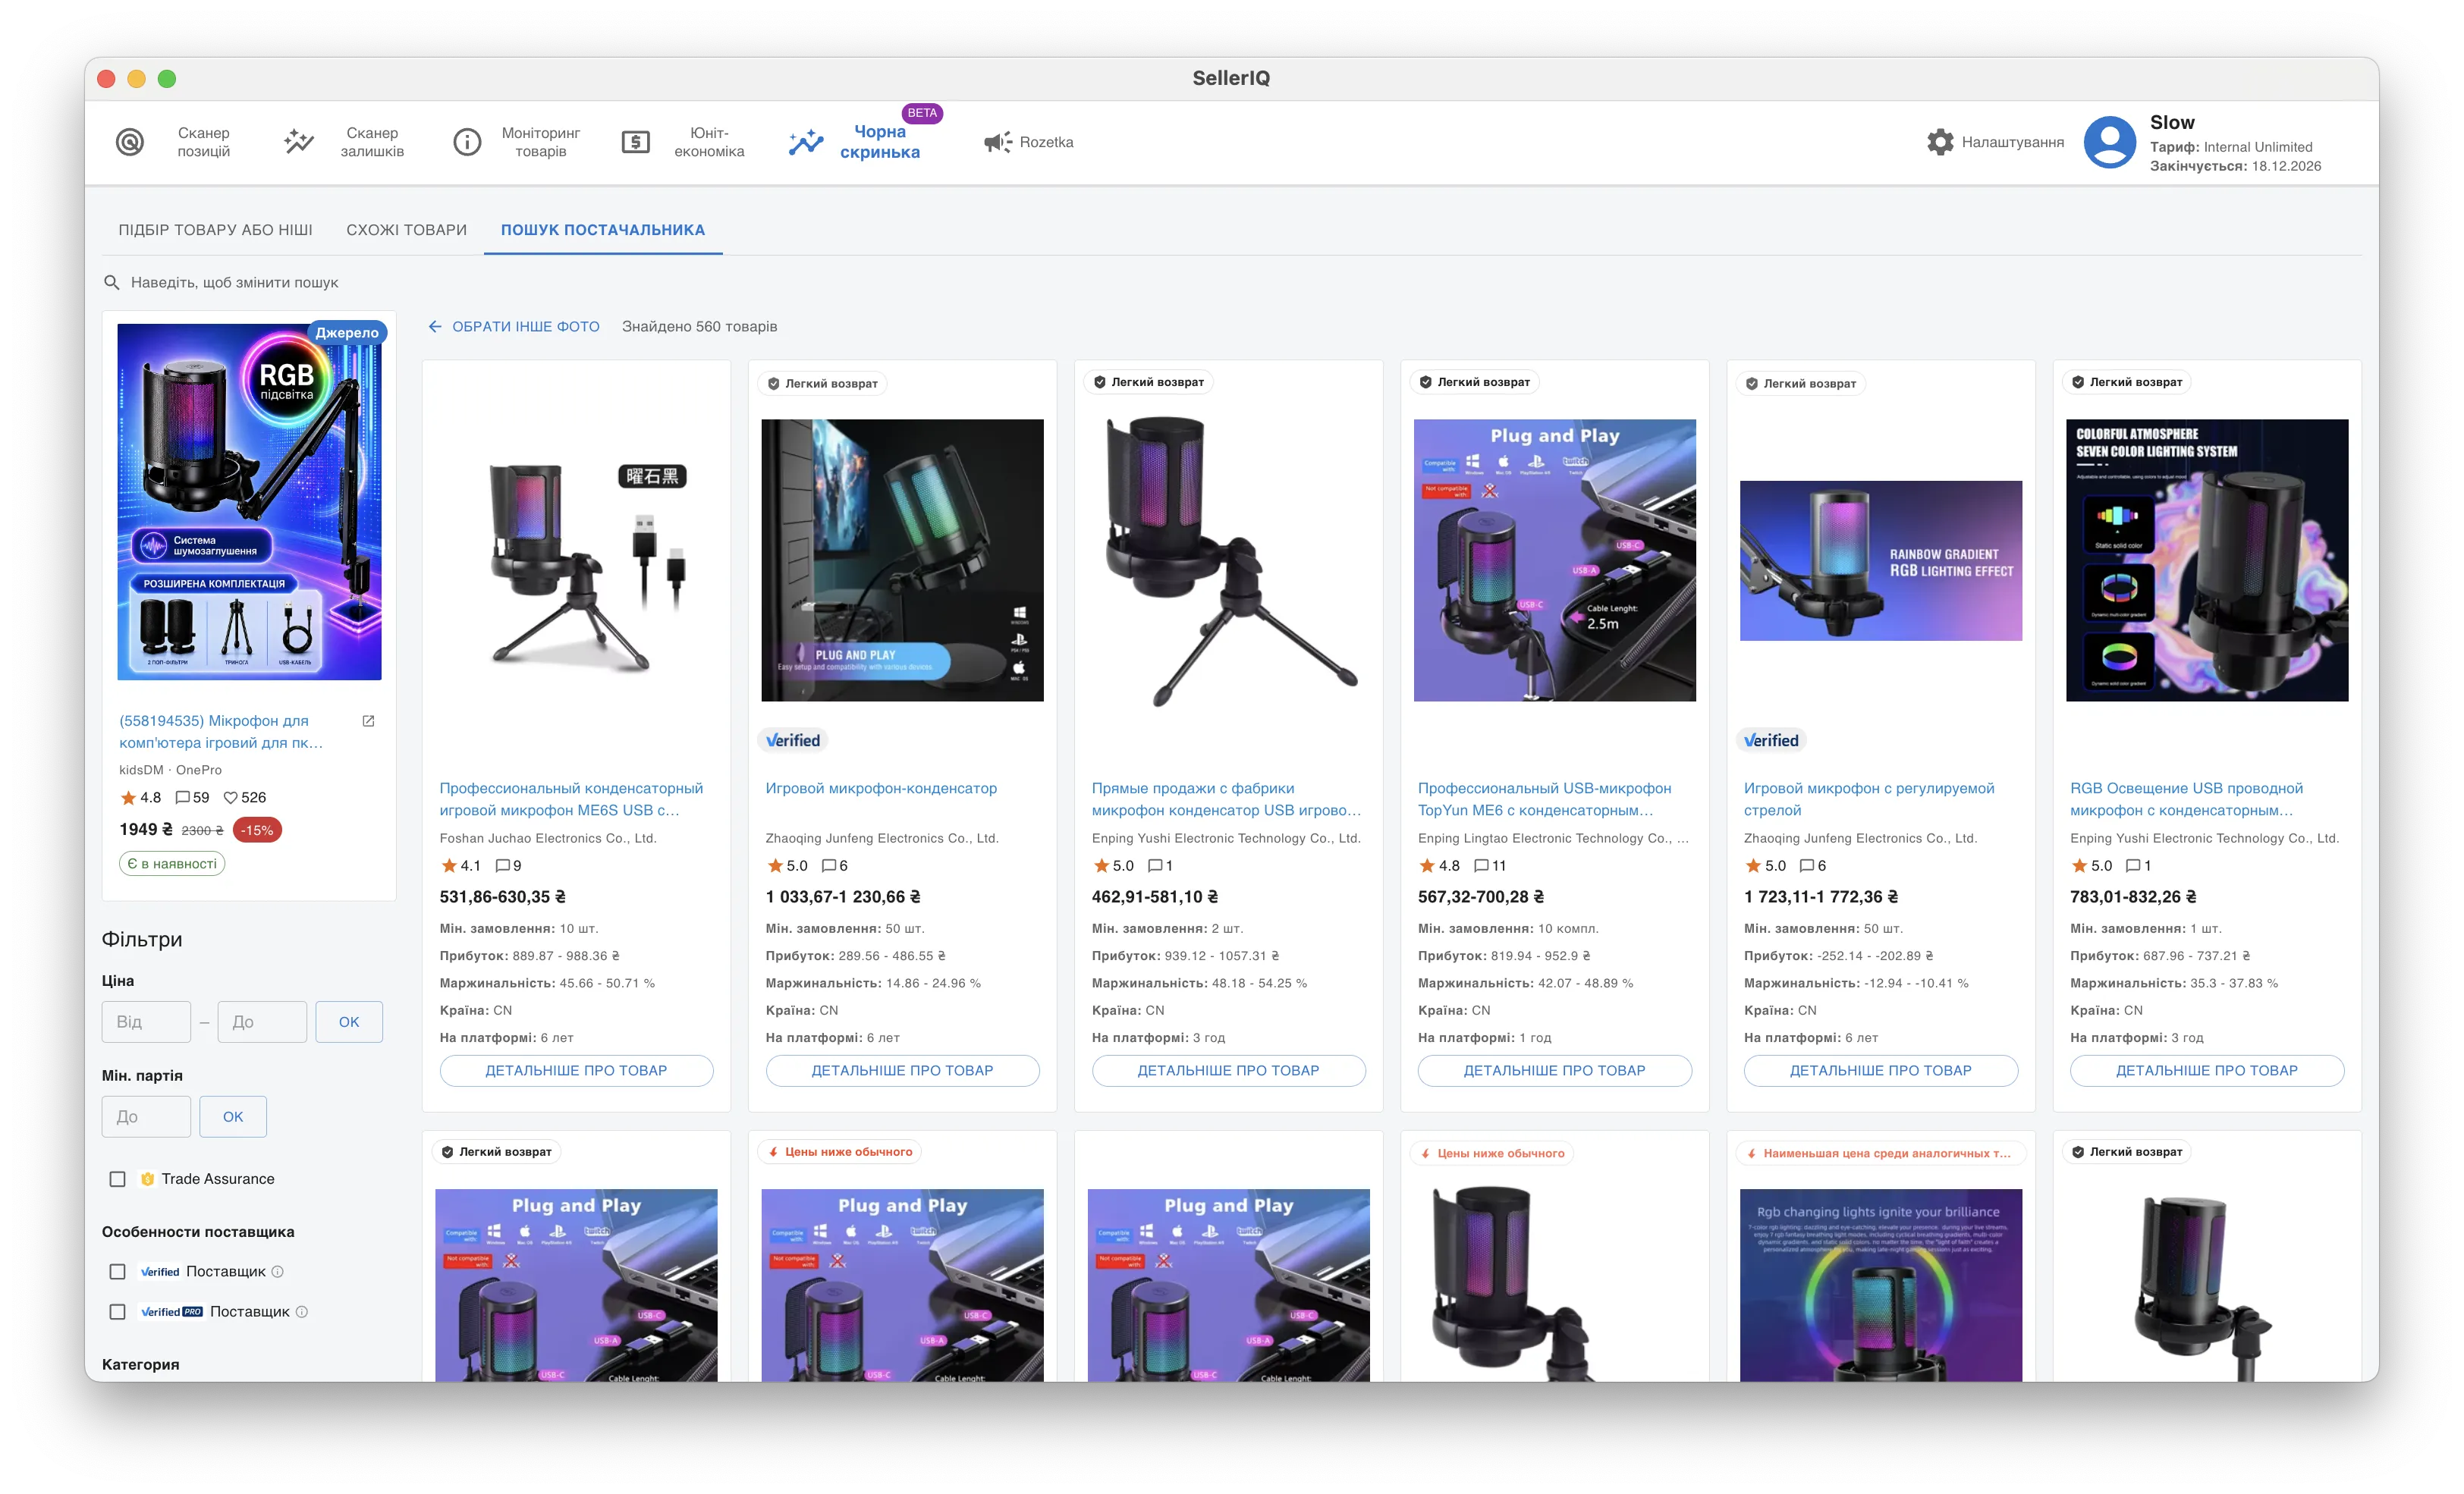Click the Юніт-економіка dollar icon
Screen dimensions: 2464x1494
coord(636,142)
